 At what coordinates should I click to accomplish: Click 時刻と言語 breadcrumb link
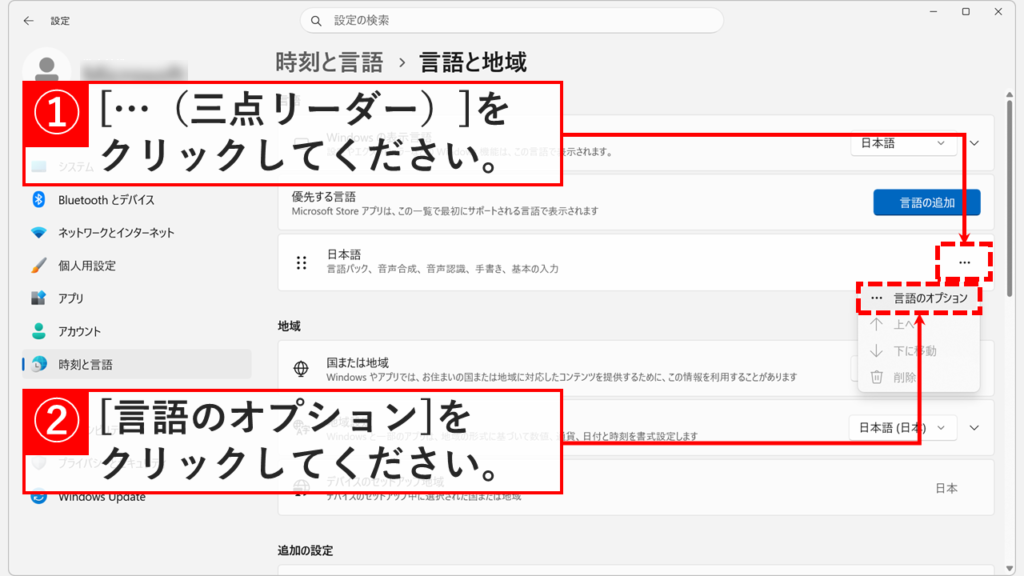coord(329,63)
